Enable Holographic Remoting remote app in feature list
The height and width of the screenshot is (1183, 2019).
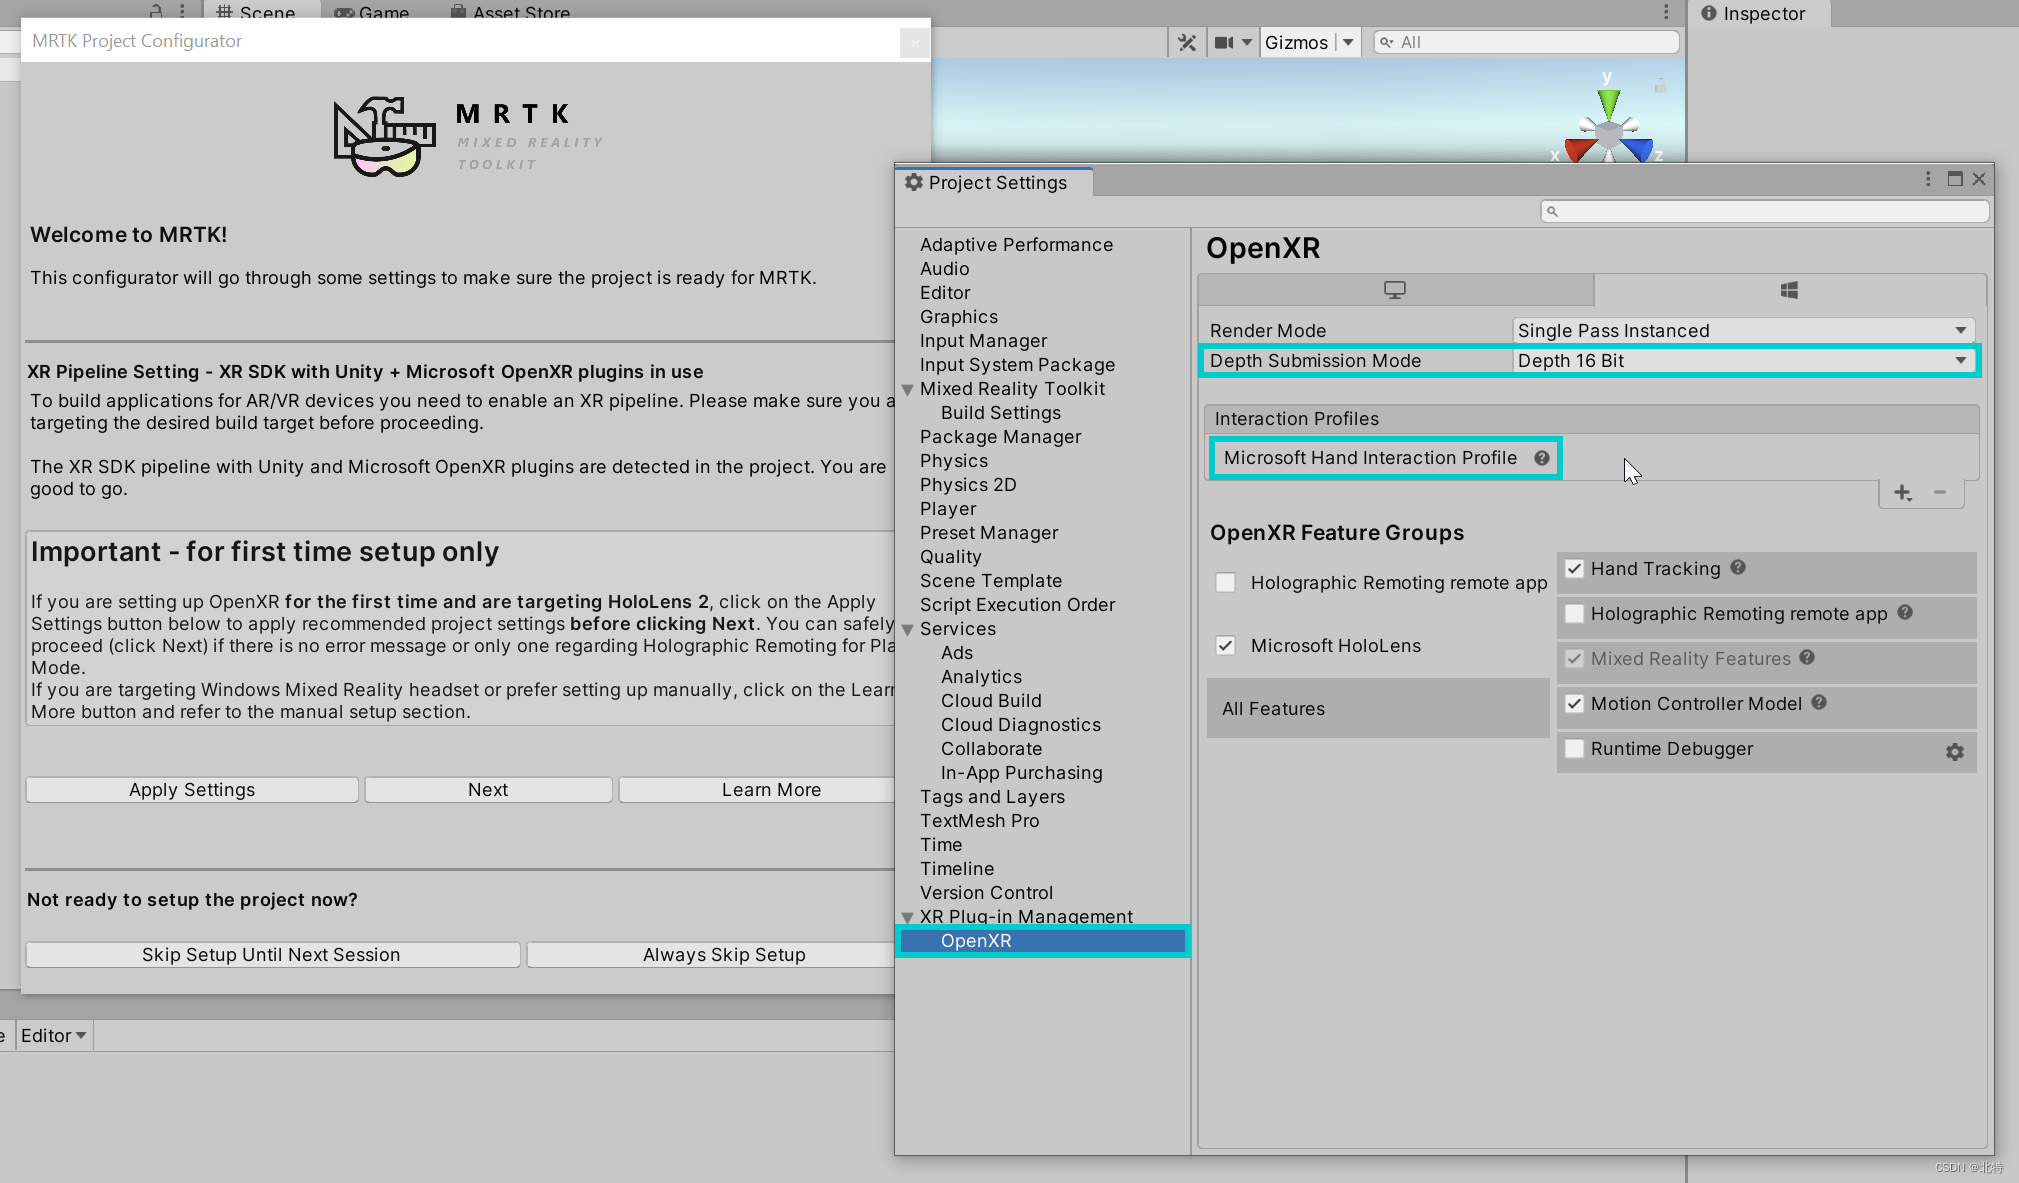[1575, 614]
